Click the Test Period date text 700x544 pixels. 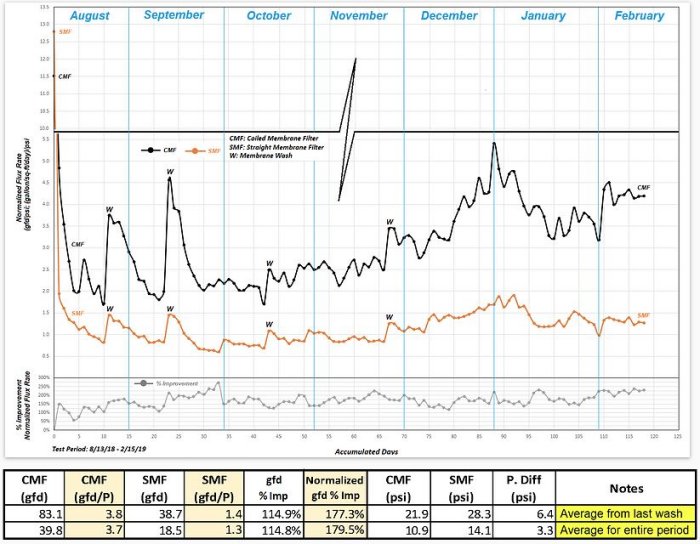pos(88,446)
